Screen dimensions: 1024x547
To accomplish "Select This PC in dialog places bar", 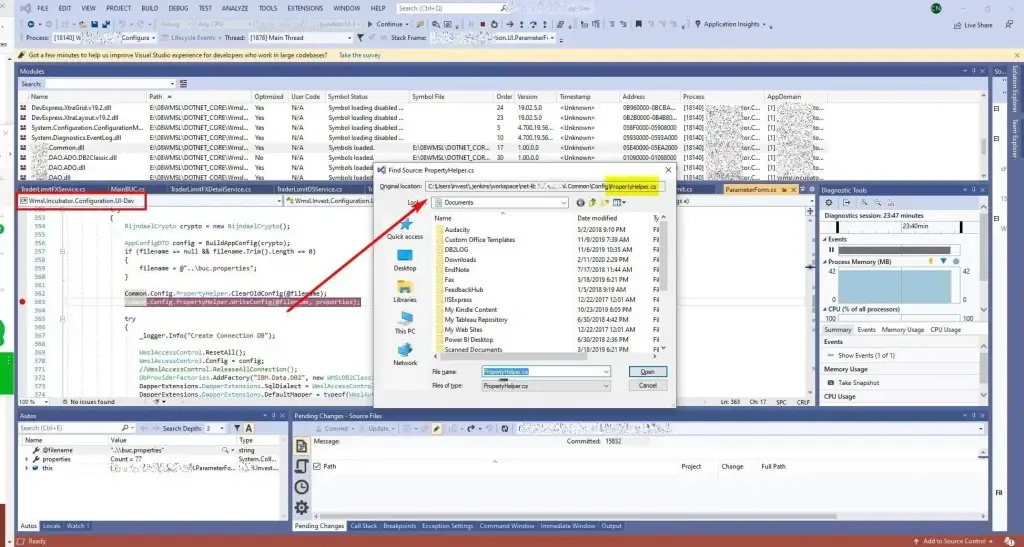I will 405,323.
